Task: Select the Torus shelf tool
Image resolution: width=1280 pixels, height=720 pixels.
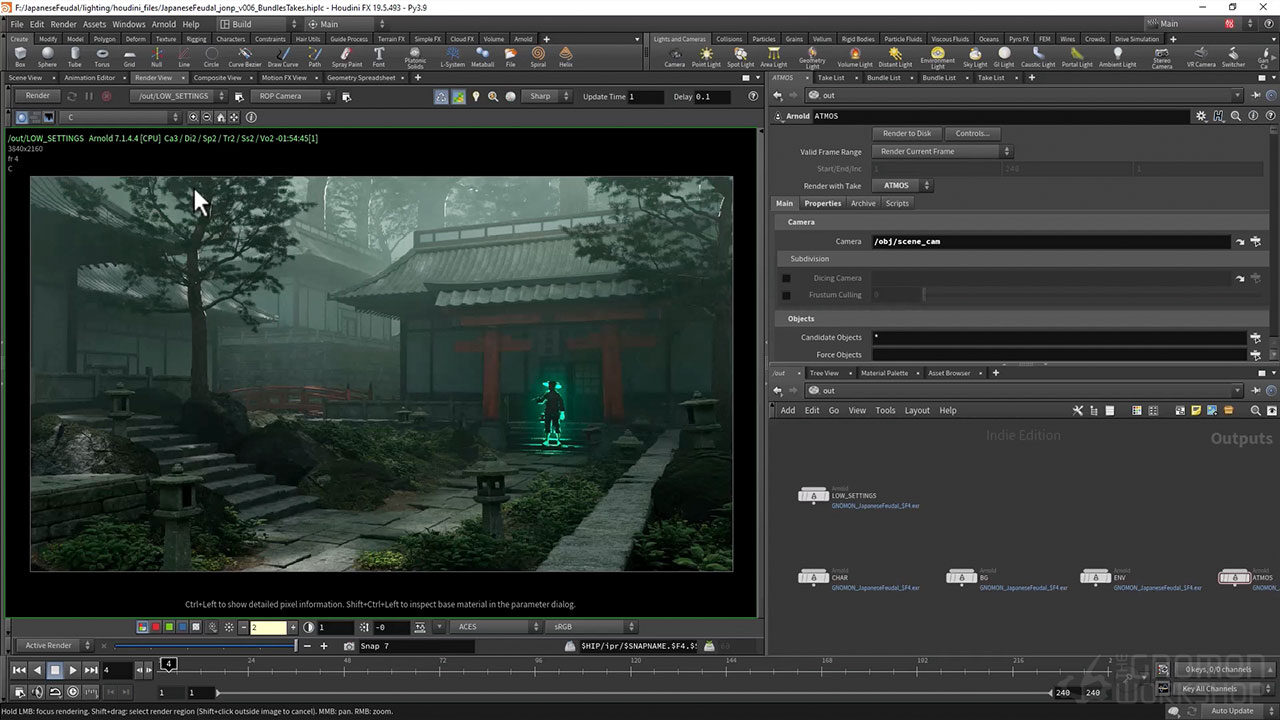Action: (x=102, y=56)
